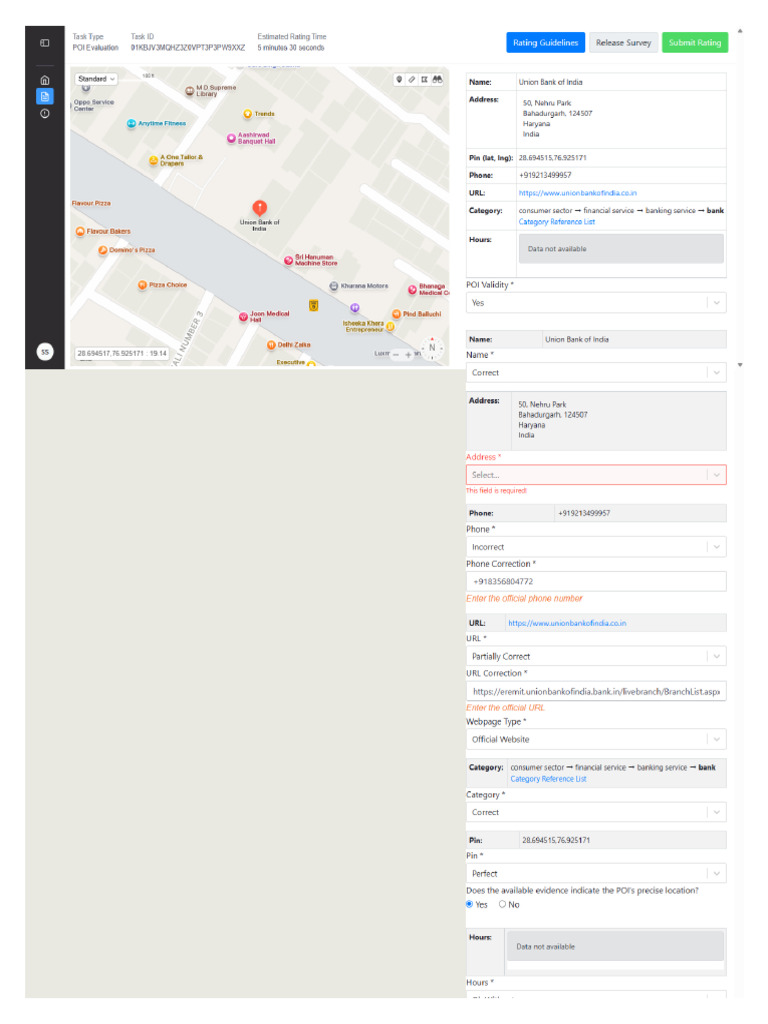Select the map pin marker tool
This screenshot has height=1024, width=768.
[399, 79]
